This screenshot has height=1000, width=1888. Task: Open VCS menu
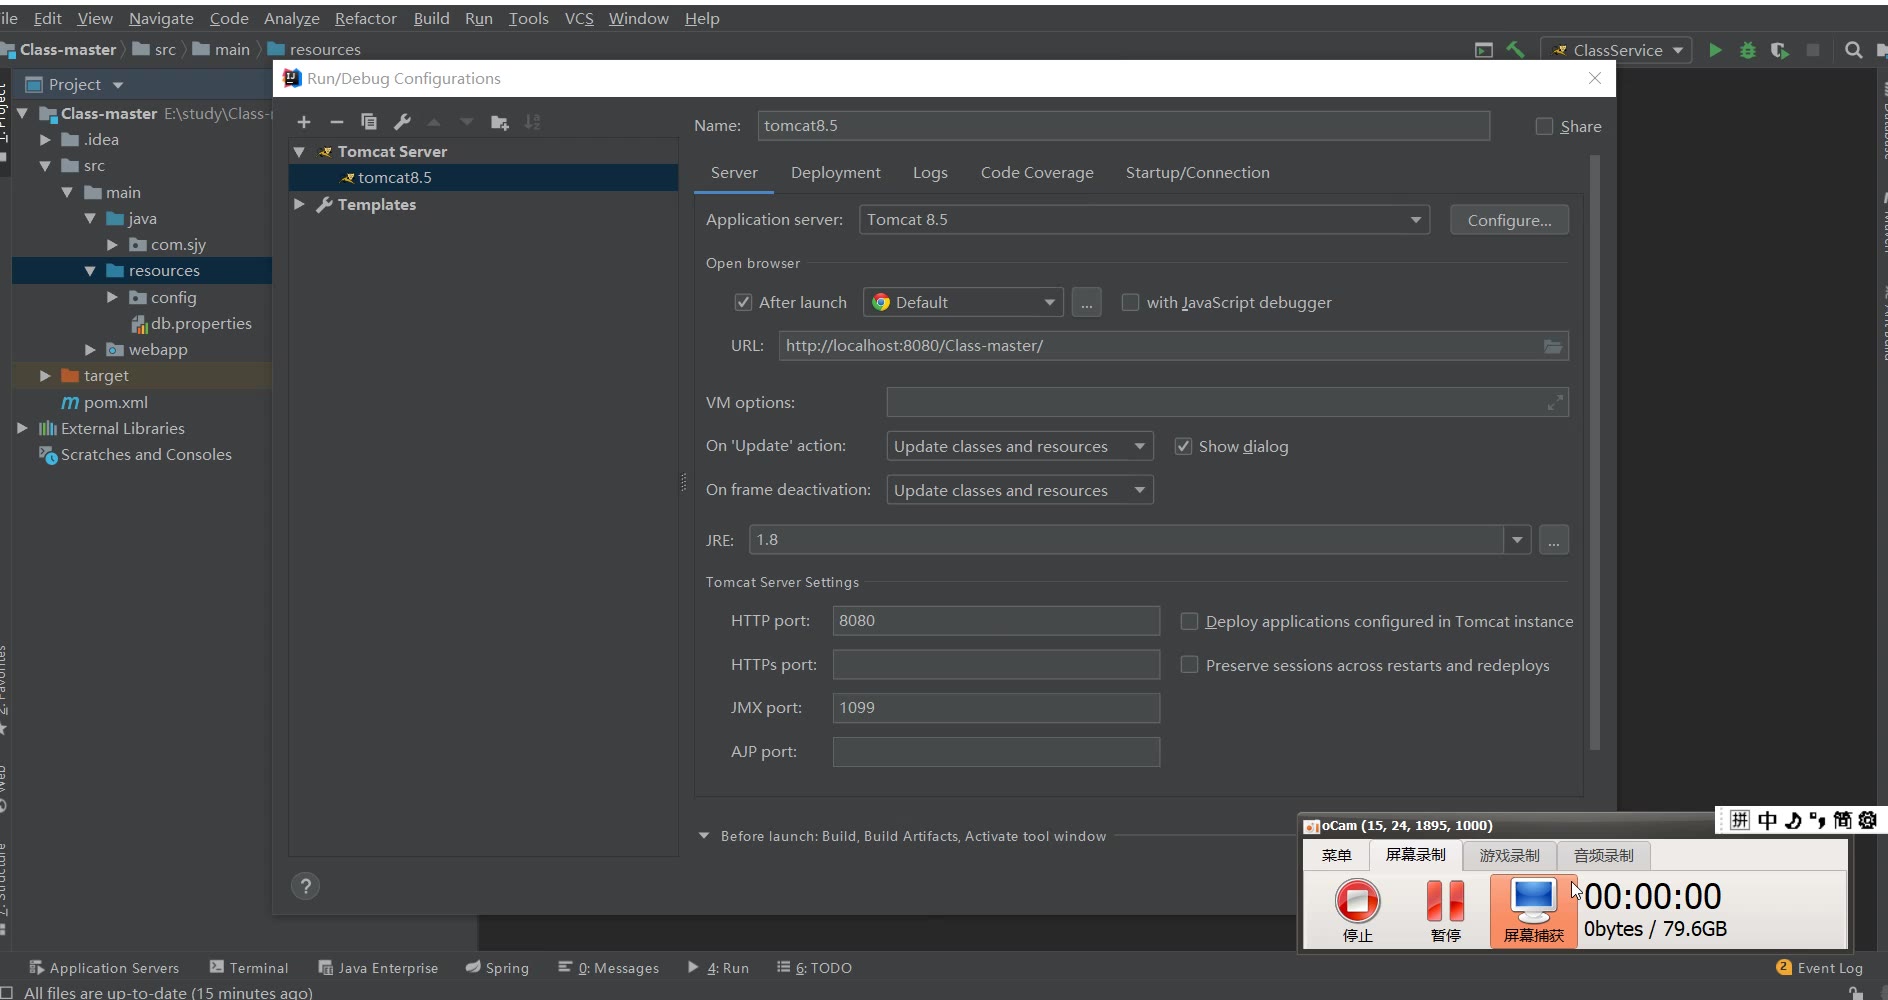point(579,18)
